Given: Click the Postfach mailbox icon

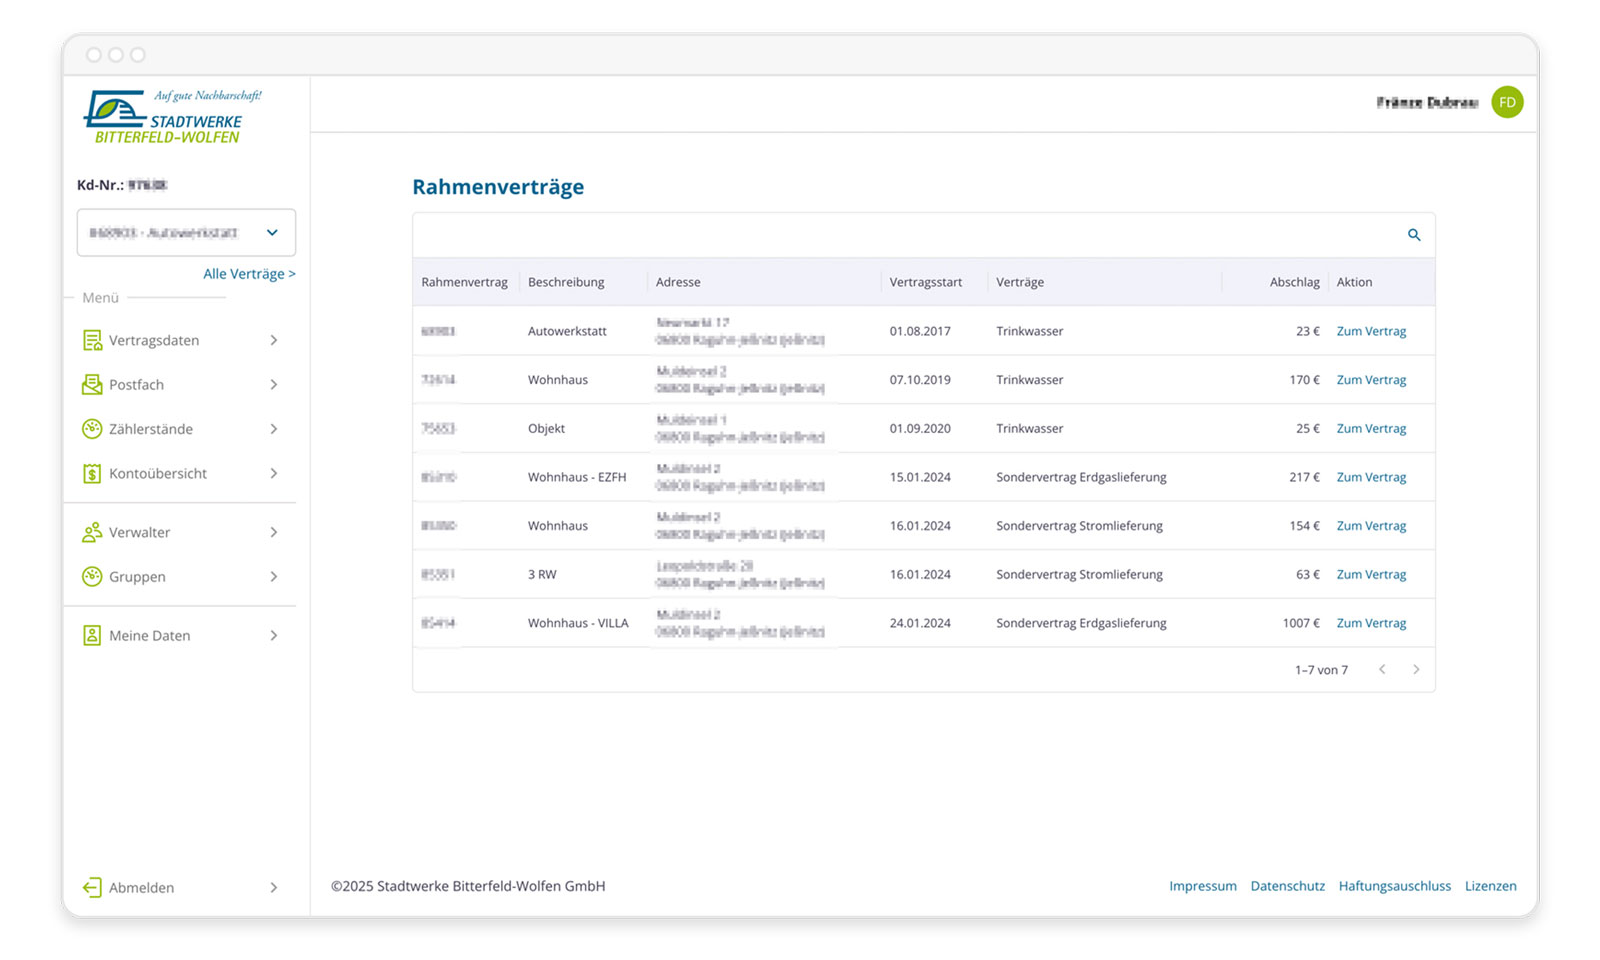Looking at the screenshot, I should click(92, 385).
